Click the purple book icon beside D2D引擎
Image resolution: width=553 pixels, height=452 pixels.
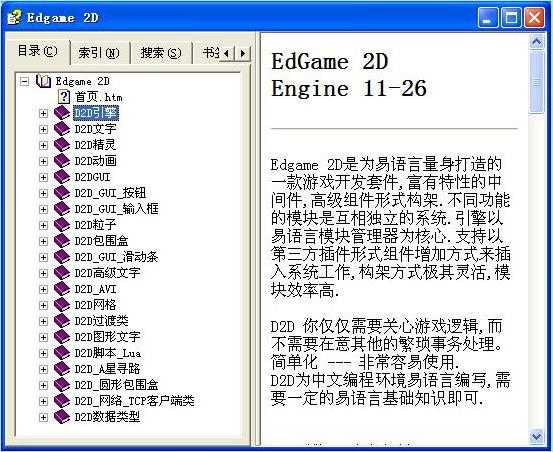pyautogui.click(x=62, y=113)
